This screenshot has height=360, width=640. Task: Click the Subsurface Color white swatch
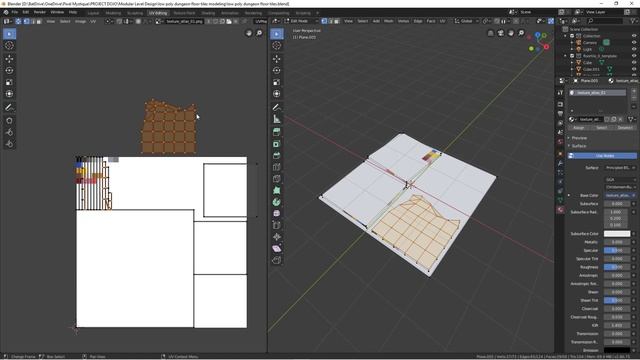(617, 234)
